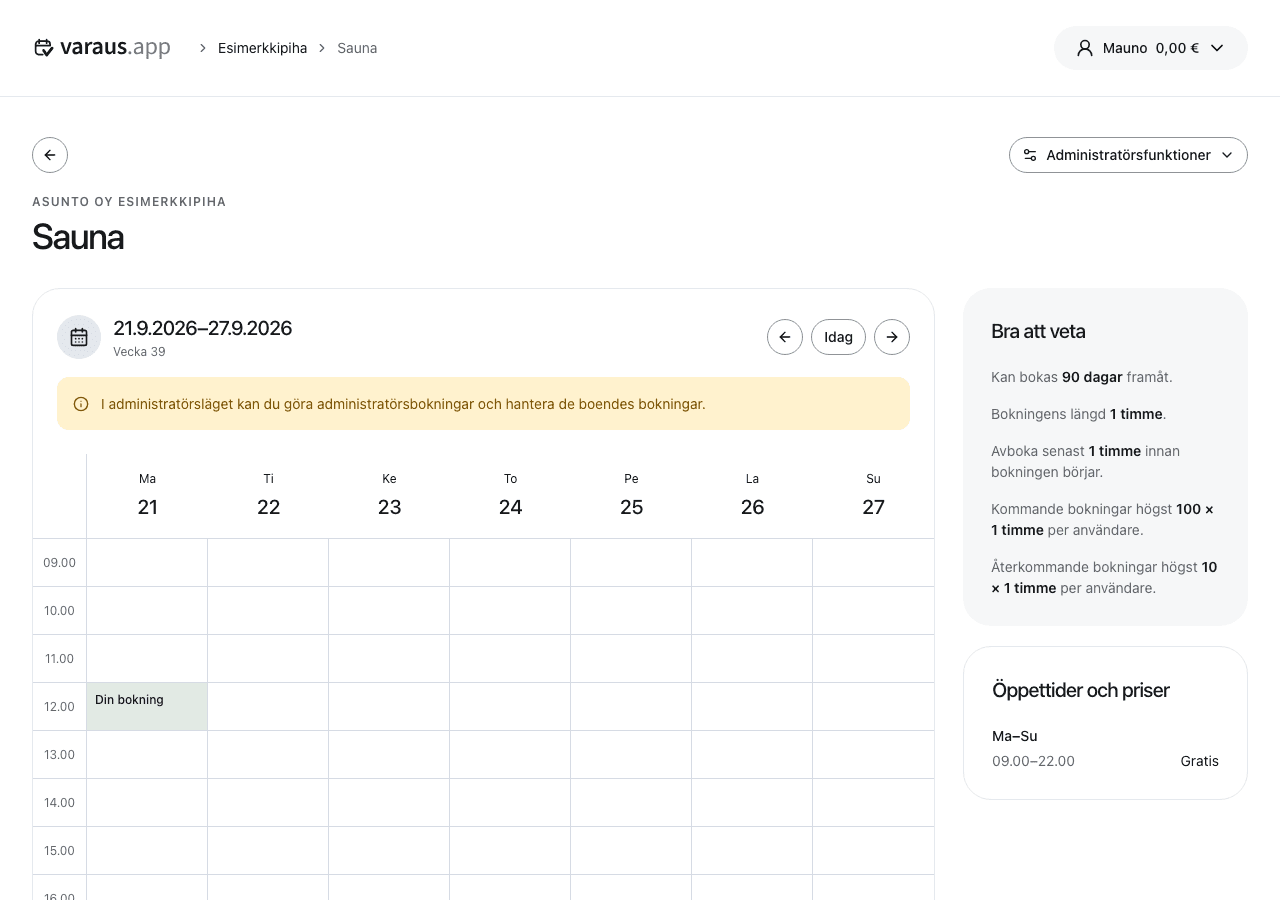
Task: Click the Ke 23 day header
Action: tap(389, 495)
